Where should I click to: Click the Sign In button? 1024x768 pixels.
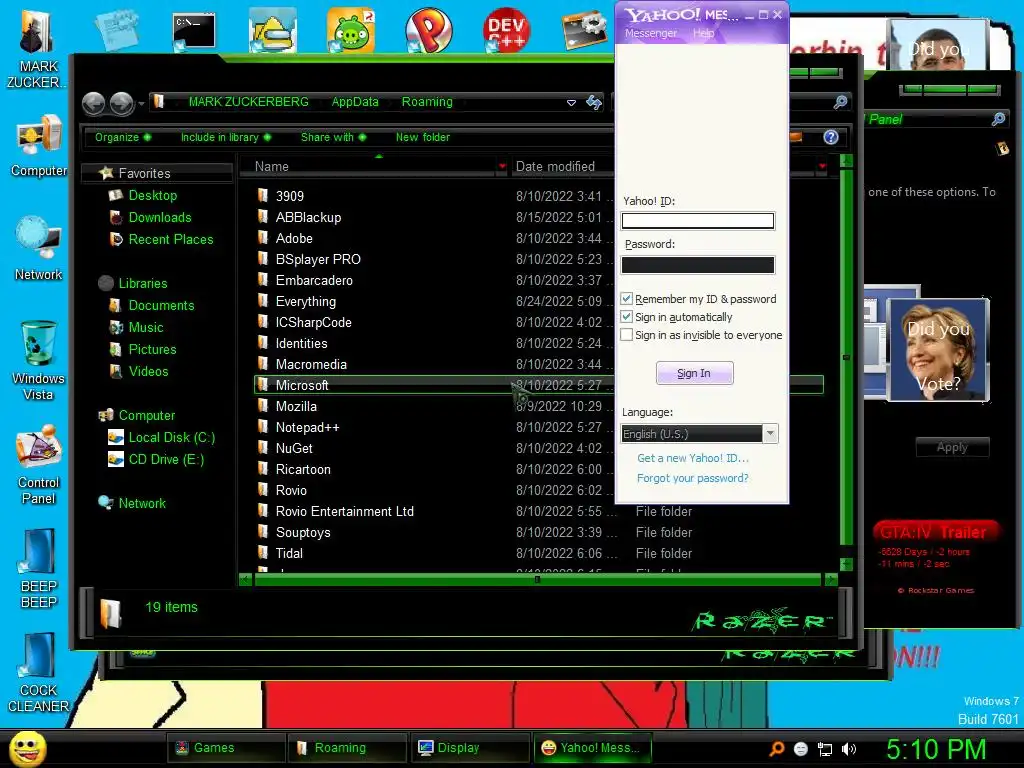point(694,373)
